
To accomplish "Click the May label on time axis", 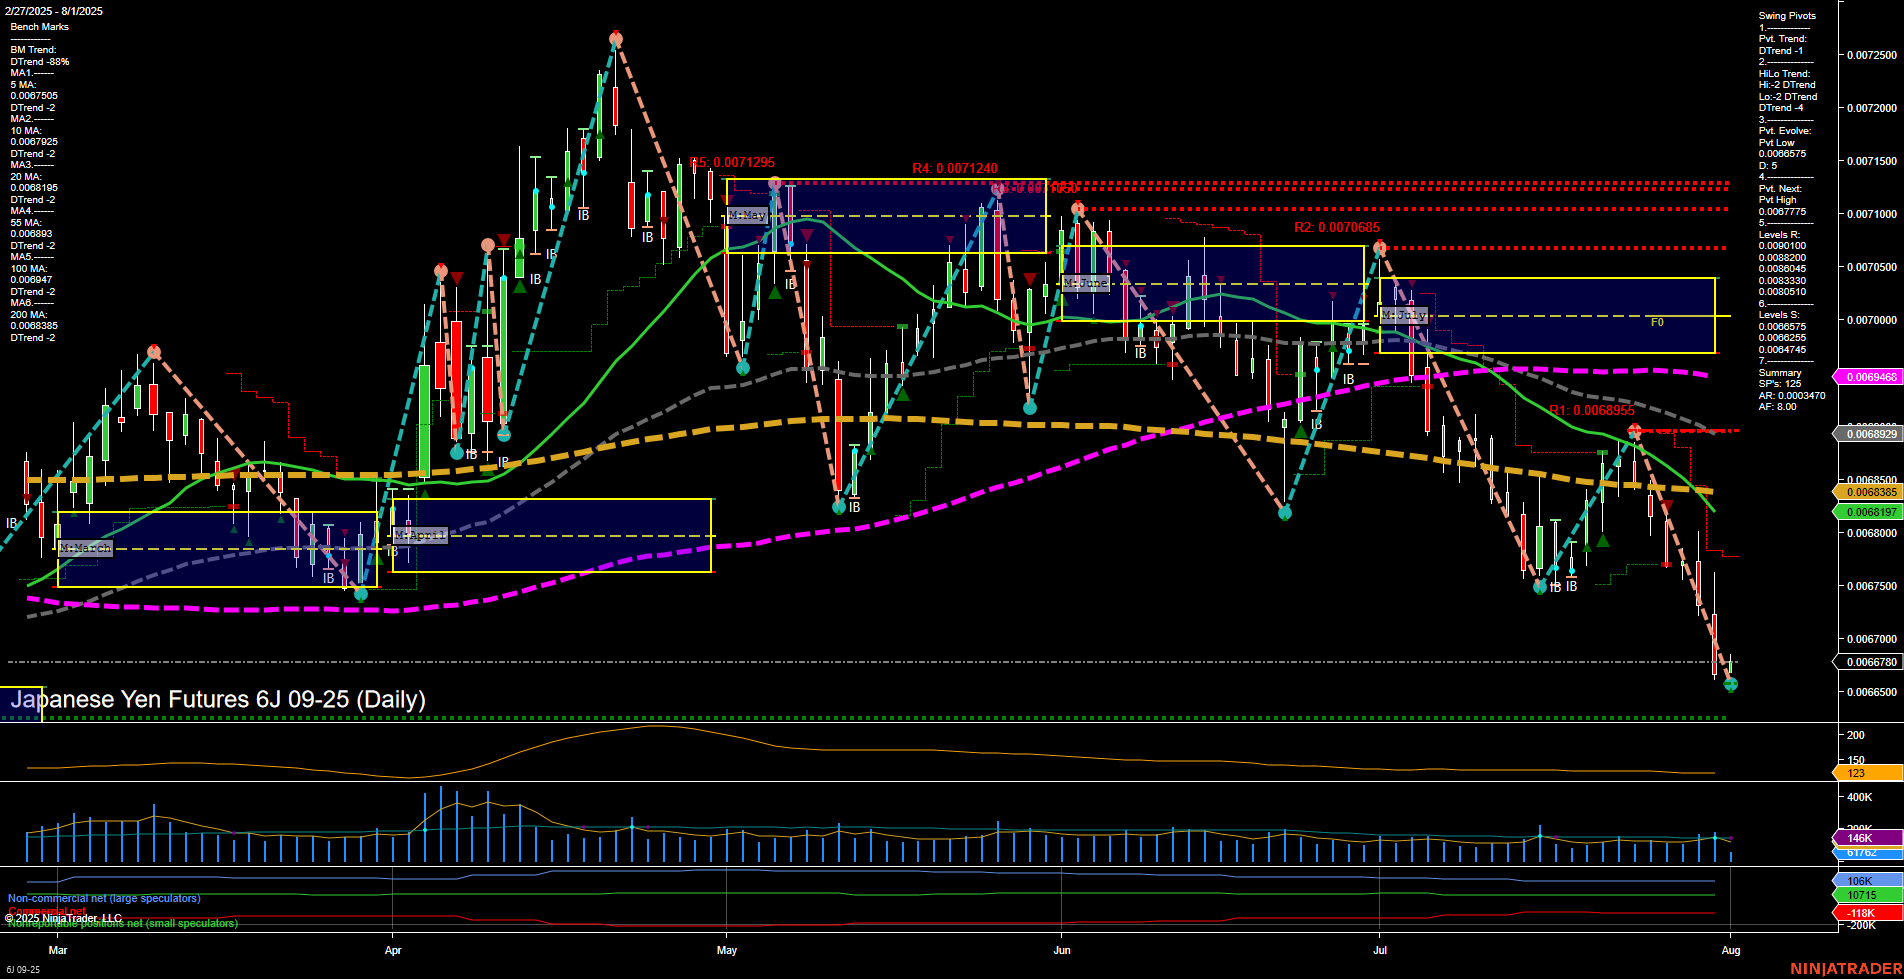I will (727, 950).
